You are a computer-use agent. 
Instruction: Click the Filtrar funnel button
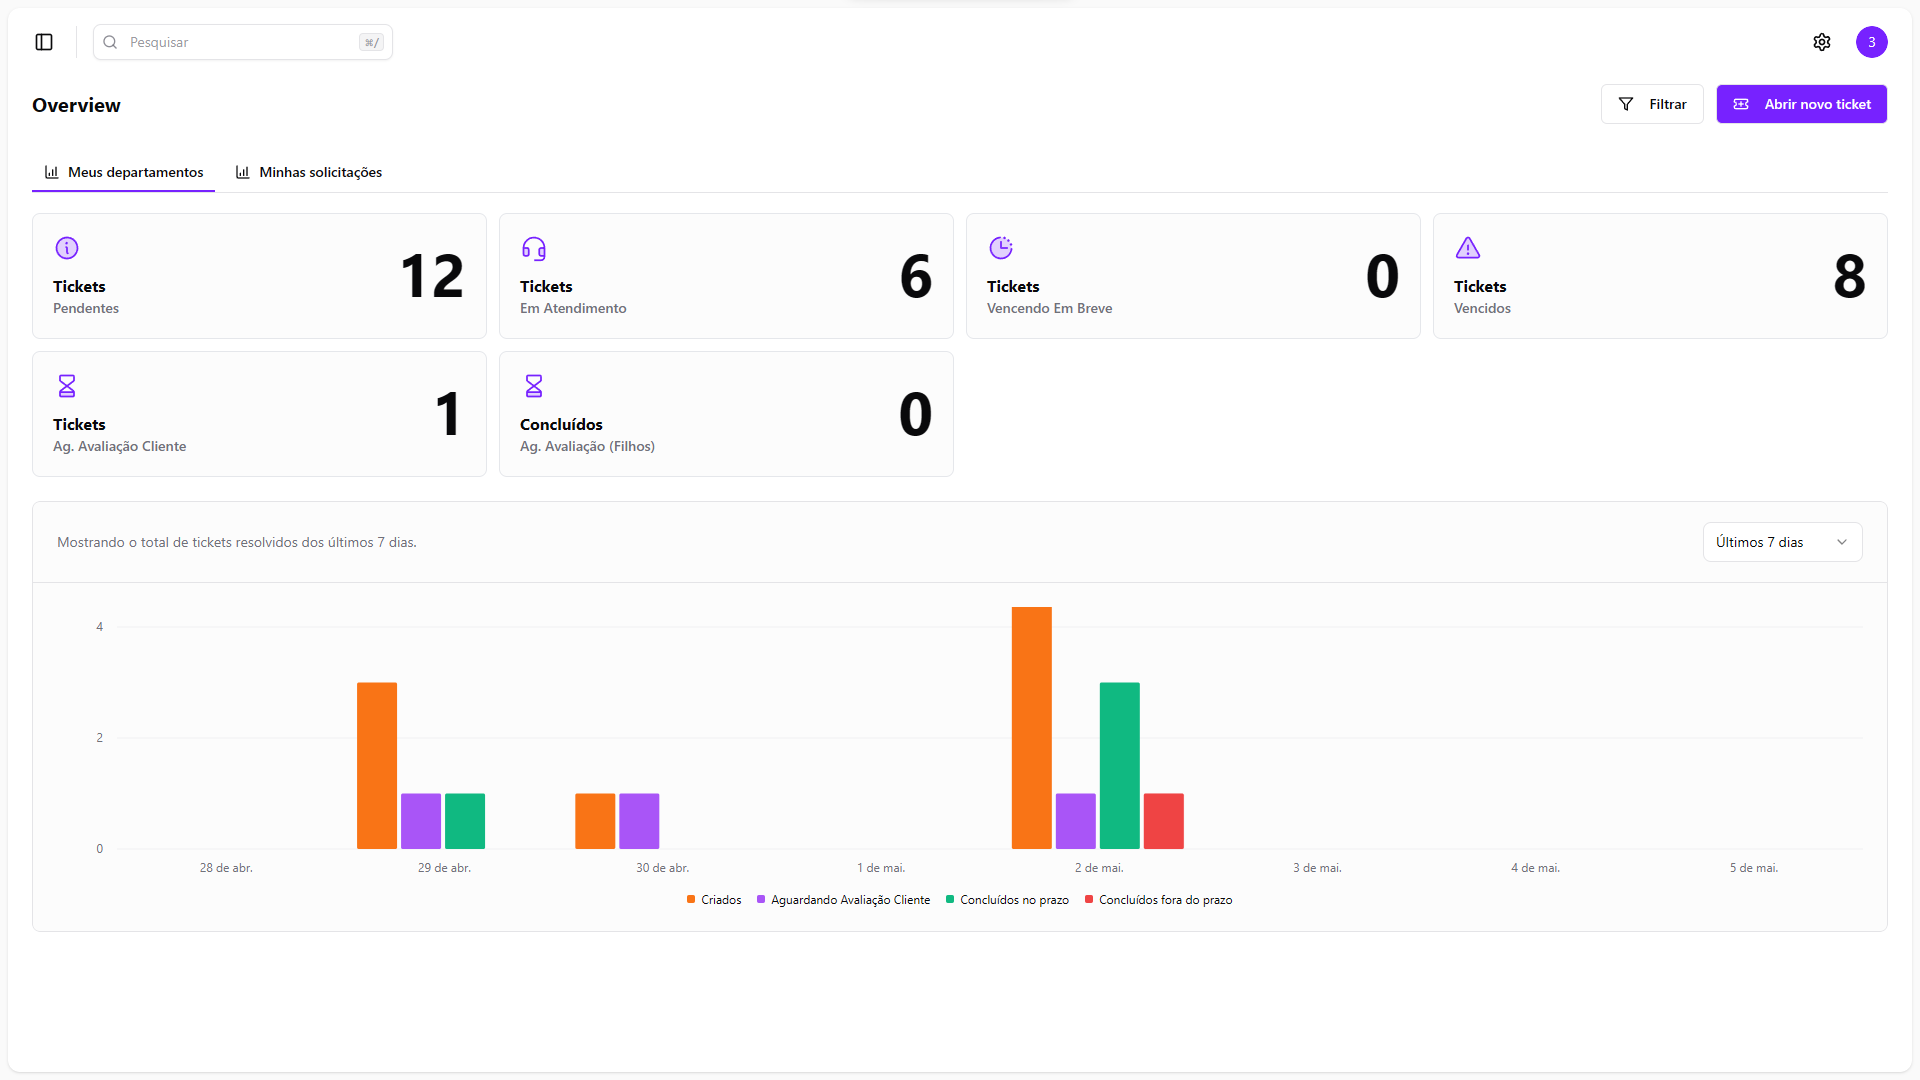pyautogui.click(x=1651, y=104)
